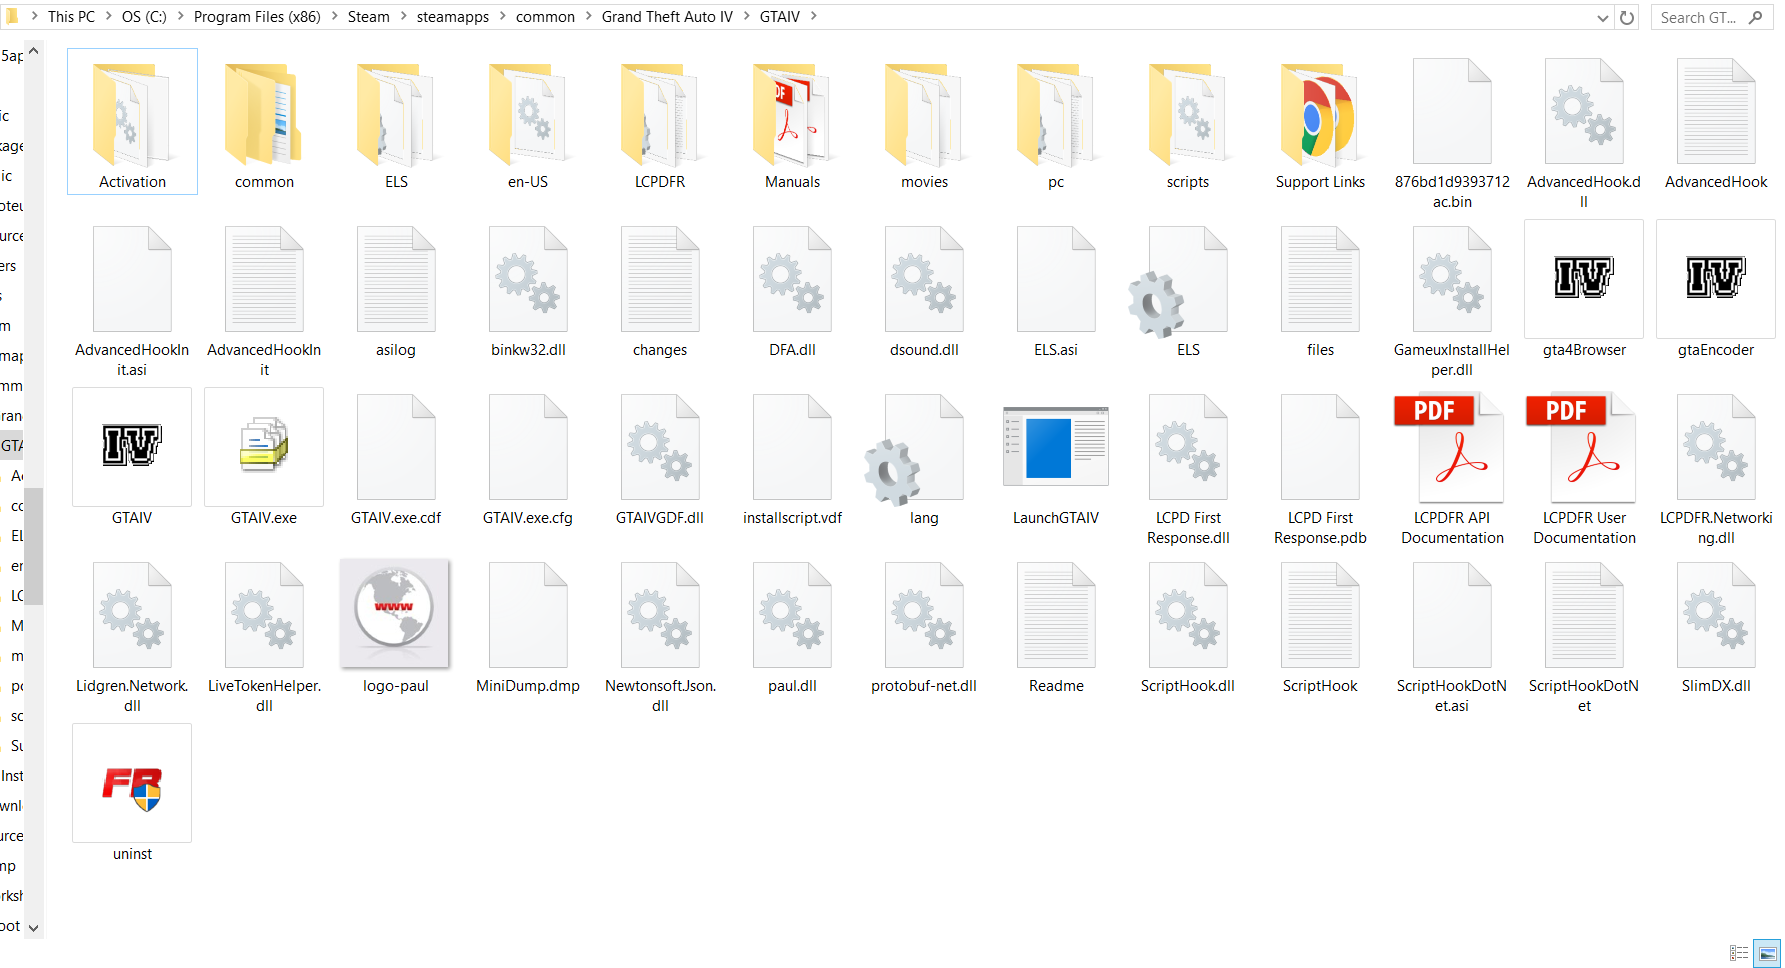
Task: Expand the common breadcrumb chevron
Action: point(588,16)
